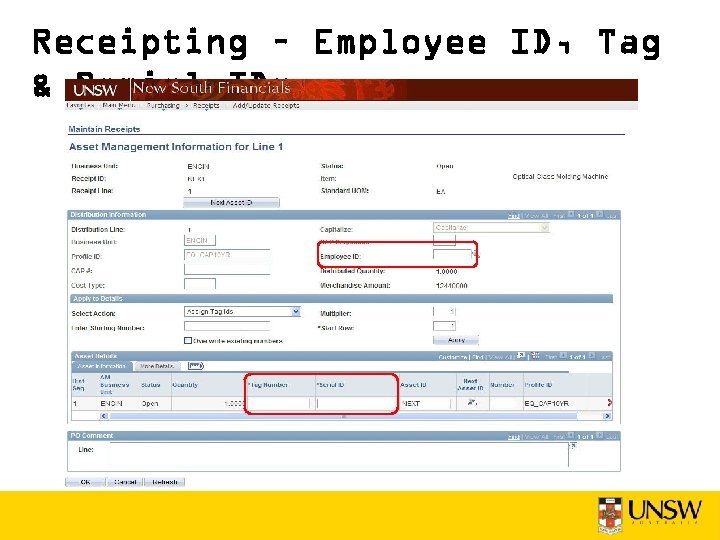
Task: Click the grid scrollbar right arrow
Action: click(x=607, y=416)
